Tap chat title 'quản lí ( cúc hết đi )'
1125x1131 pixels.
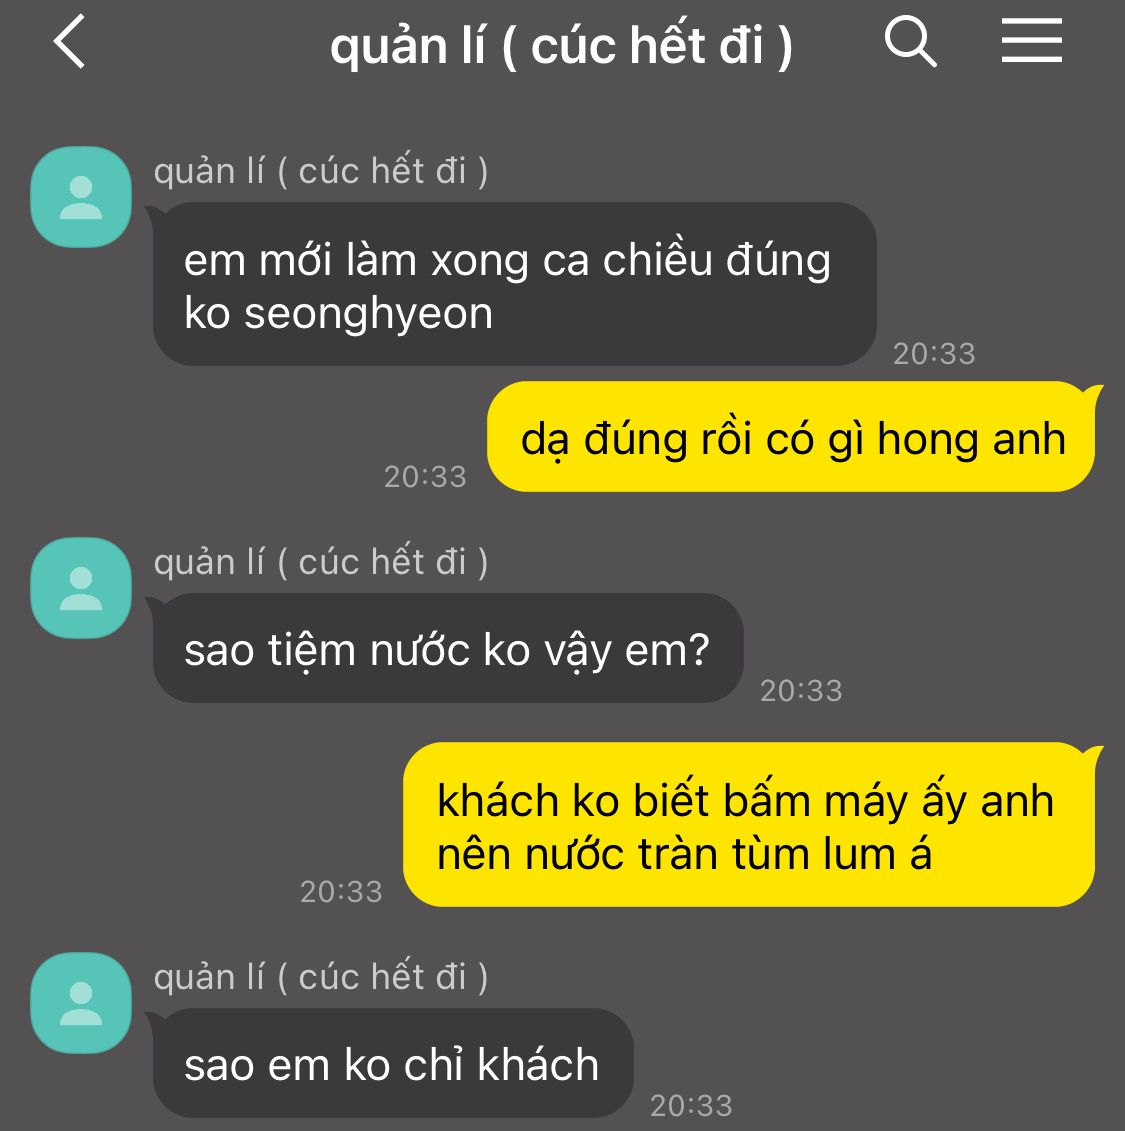point(561,45)
